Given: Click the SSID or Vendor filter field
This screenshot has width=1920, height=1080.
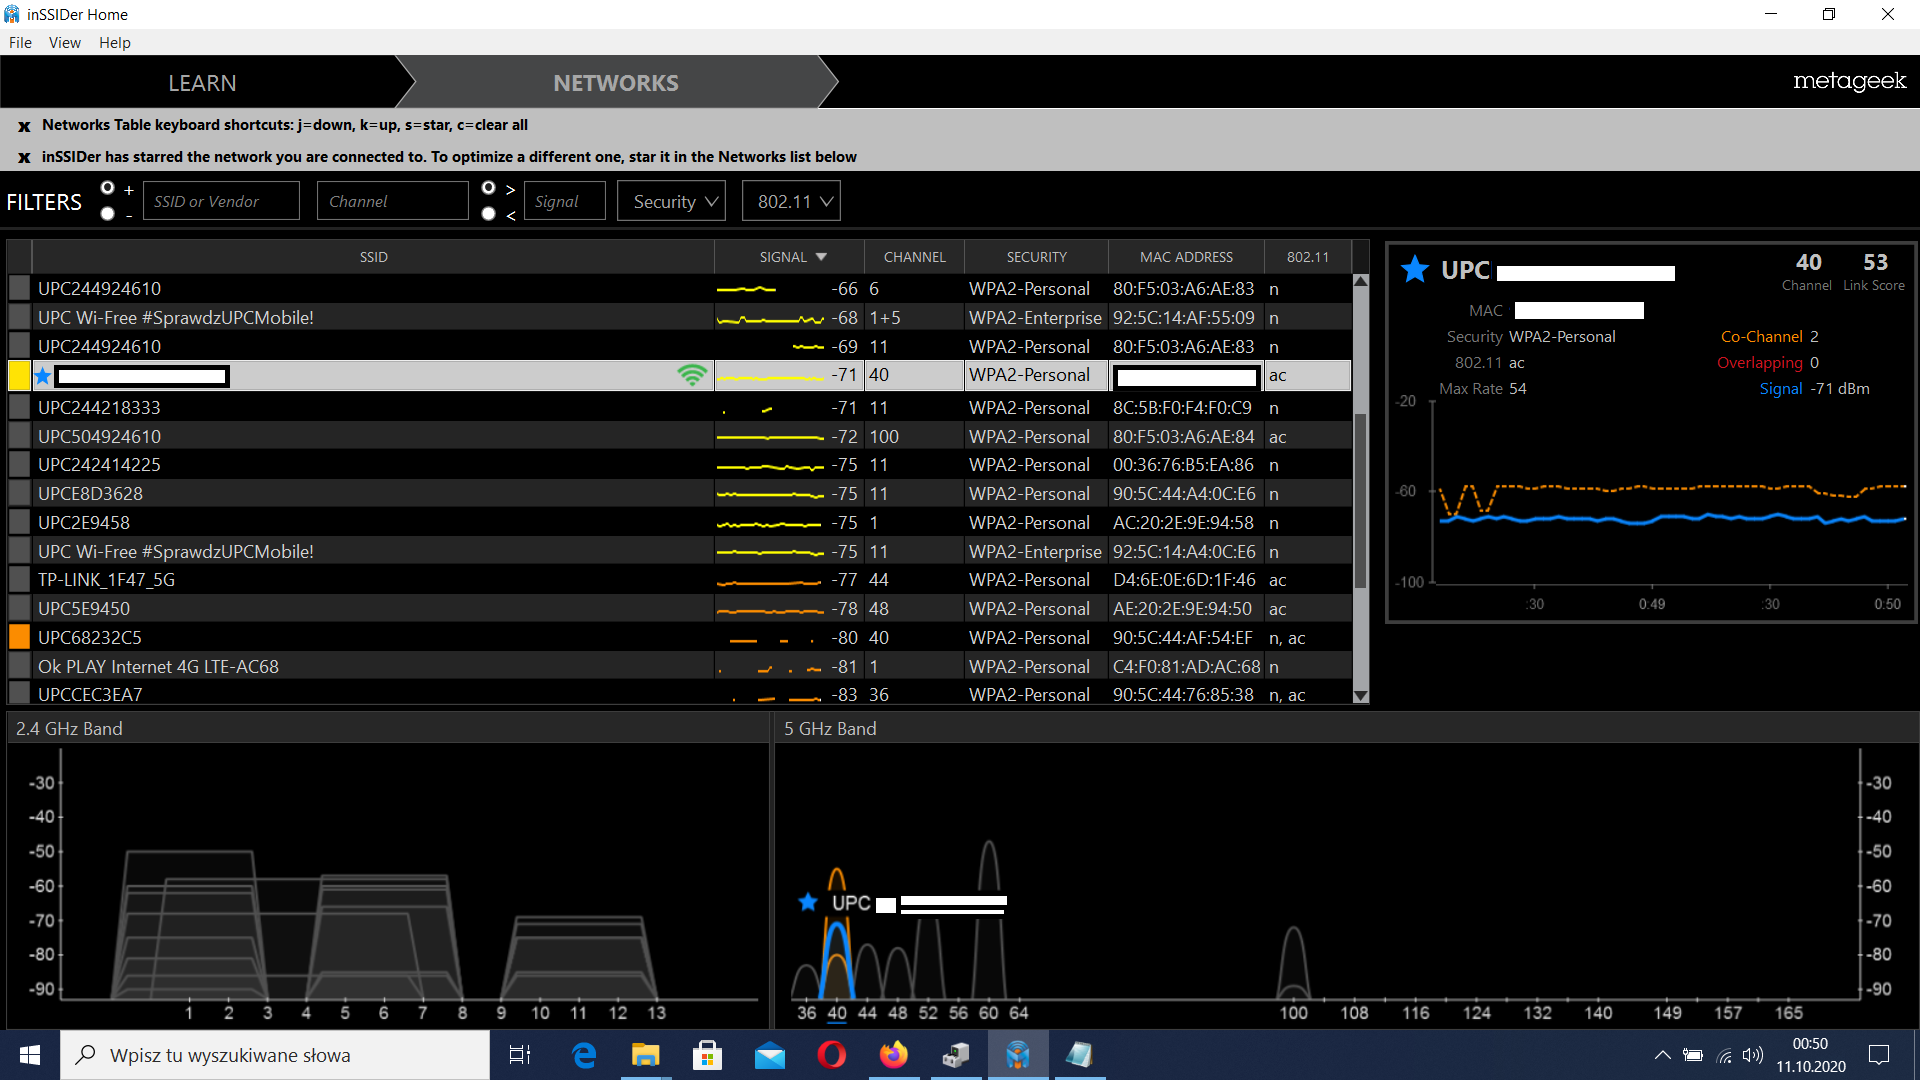Looking at the screenshot, I should coord(221,201).
